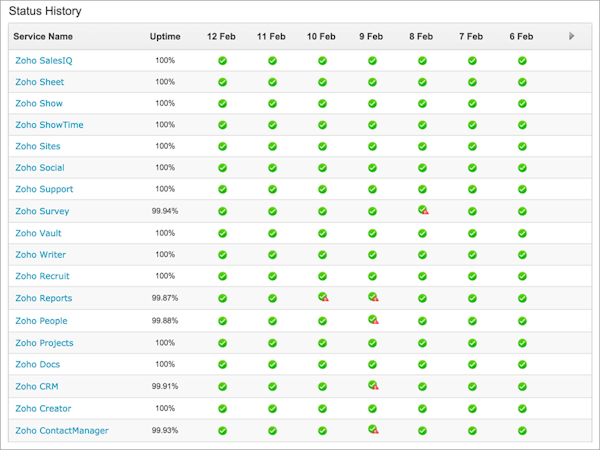600x450 pixels.
Task: Click Zoho CRM warning icon for 9 Feb
Action: pos(373,385)
